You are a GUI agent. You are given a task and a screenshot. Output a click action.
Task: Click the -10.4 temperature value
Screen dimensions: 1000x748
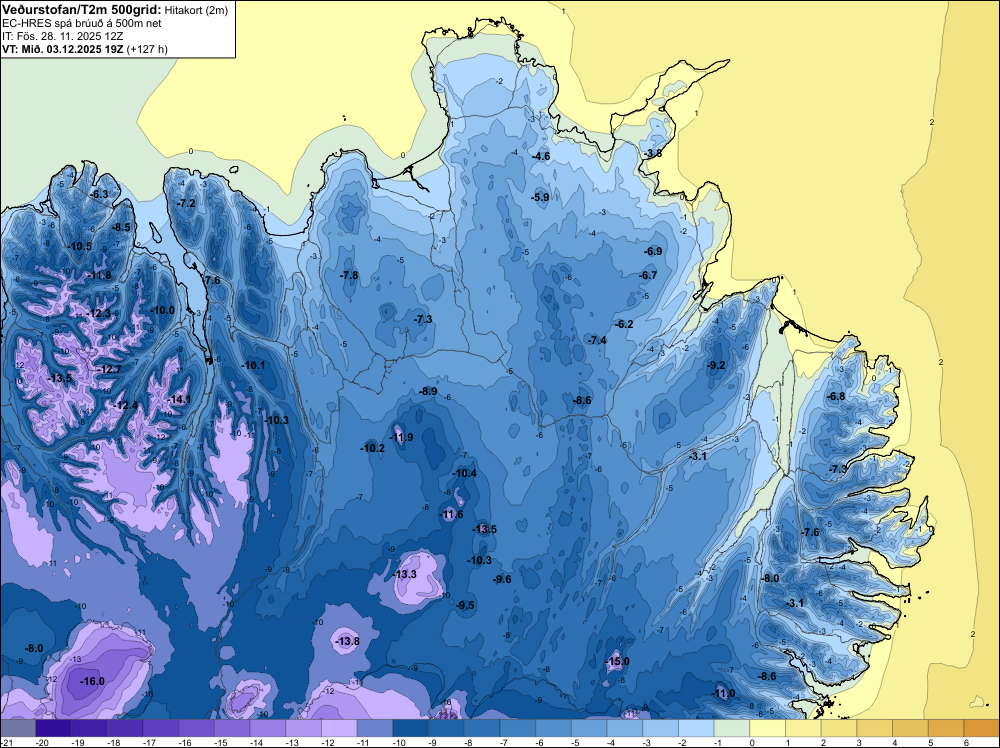pyautogui.click(x=465, y=473)
